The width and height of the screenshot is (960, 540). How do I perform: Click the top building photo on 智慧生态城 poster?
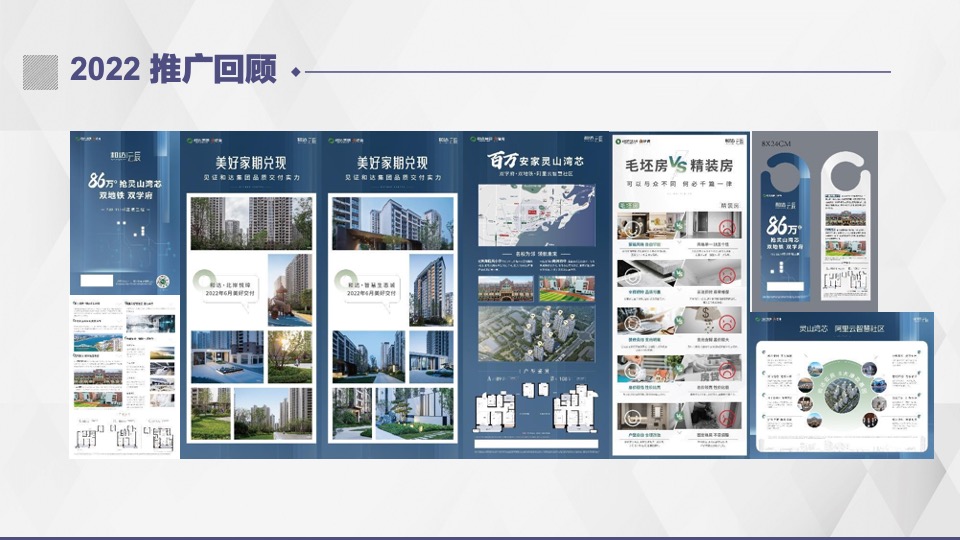point(392,223)
